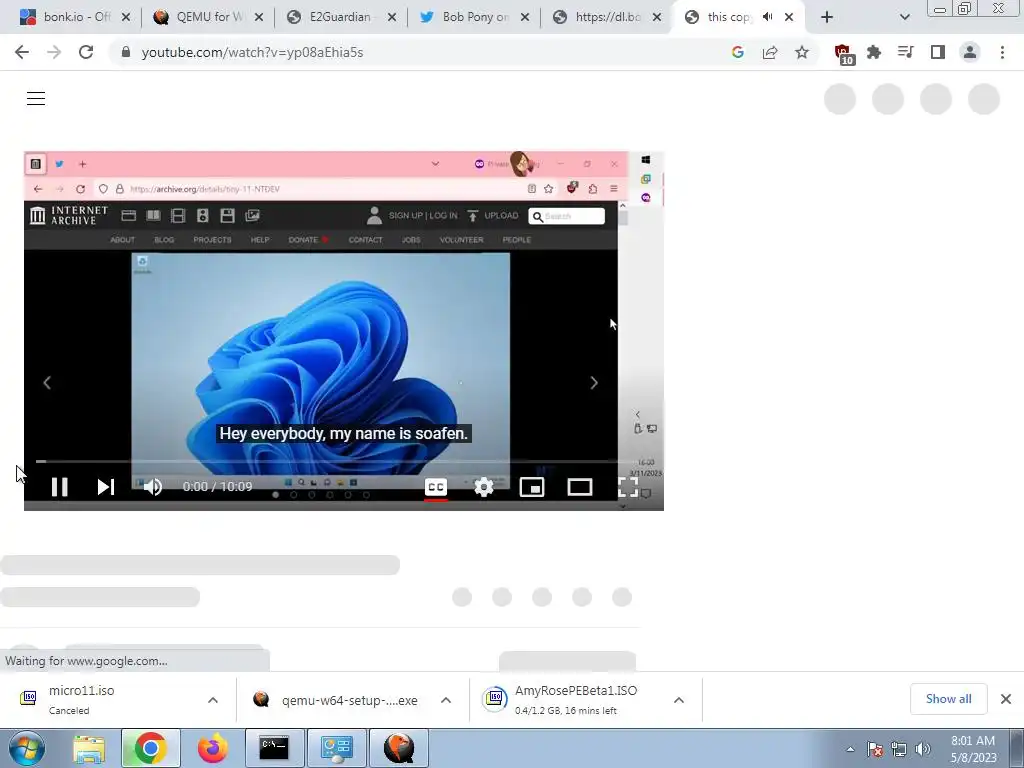This screenshot has width=1024, height=768.
Task: Open Chrome extensions puzzle icon
Action: pyautogui.click(x=874, y=52)
